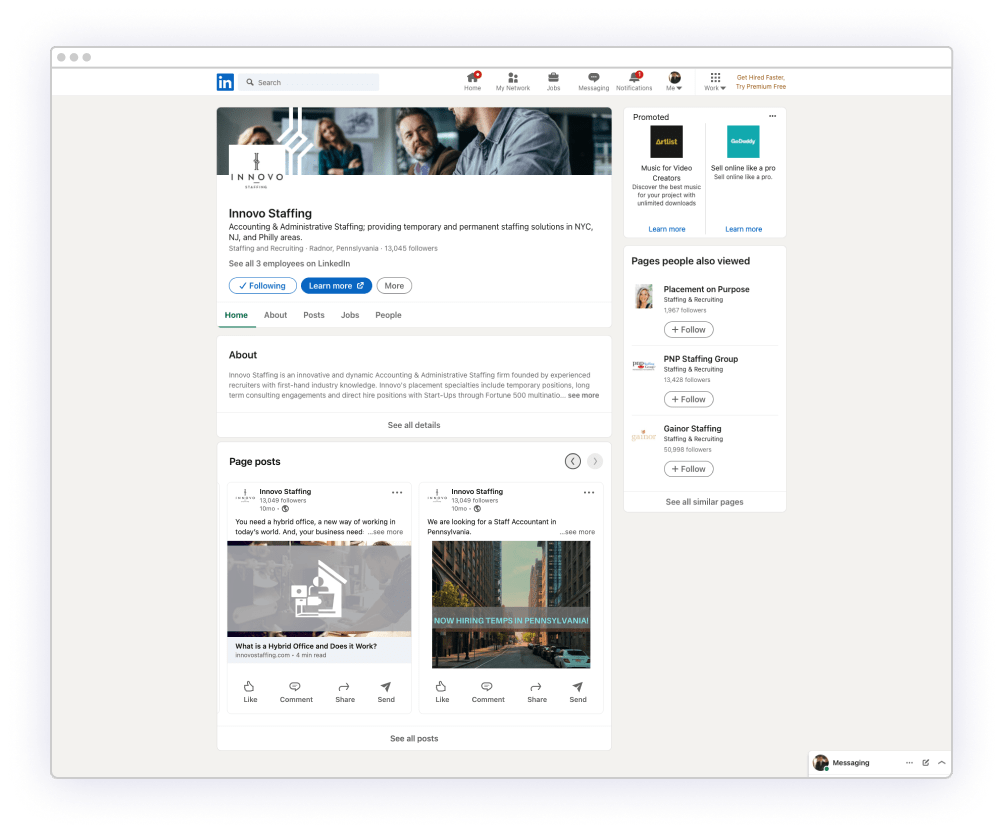Viewport: 1004px width, 833px height.
Task: Open the More button menu
Action: click(394, 286)
